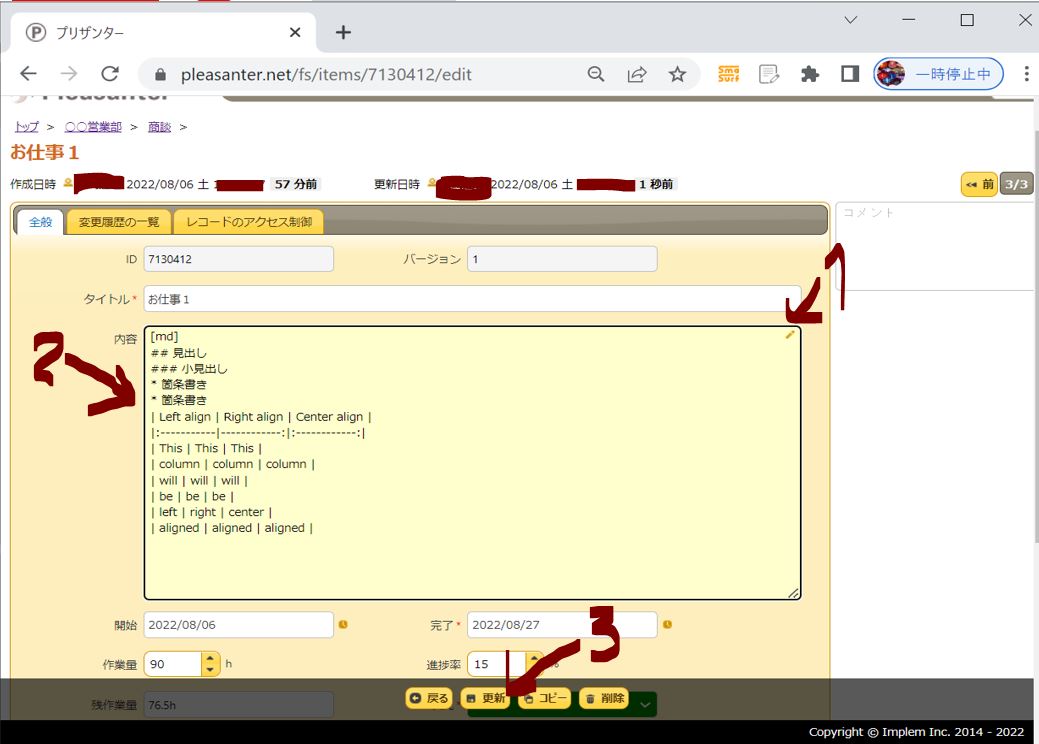Toggle the browser side panel icon
The width and height of the screenshot is (1039, 744).
tap(849, 74)
